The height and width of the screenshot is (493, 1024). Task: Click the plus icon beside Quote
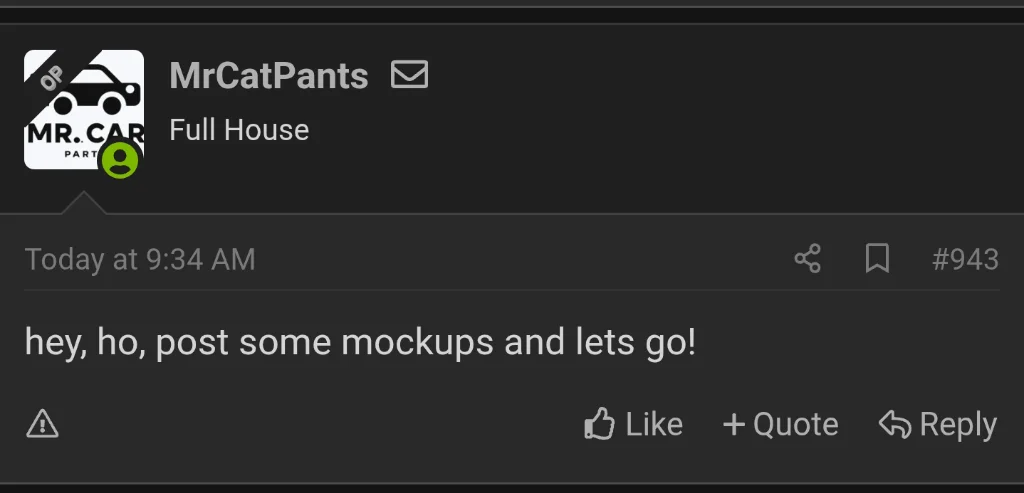coord(734,425)
